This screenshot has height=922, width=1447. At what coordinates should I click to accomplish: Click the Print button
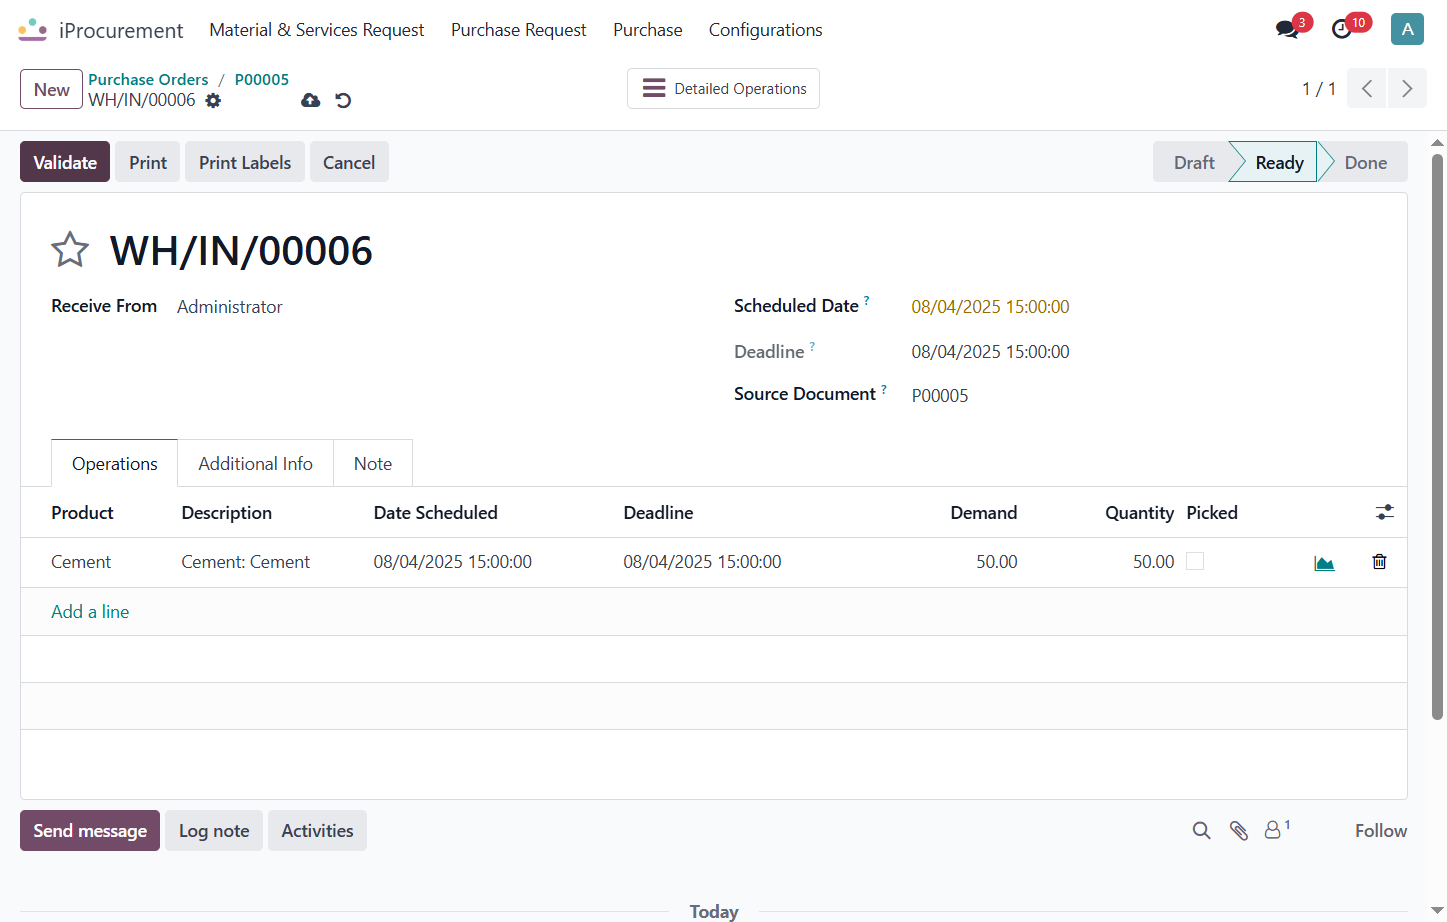click(148, 162)
